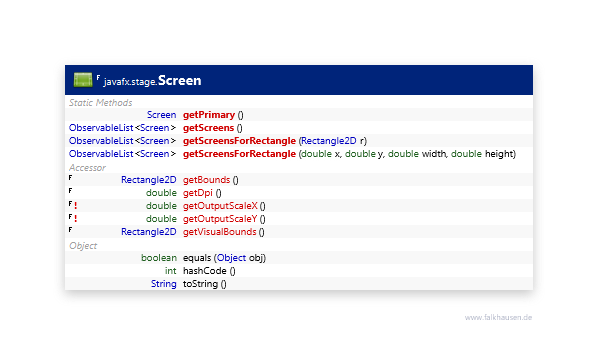Click getScreensForRectangle with Rectangle2D parameter
The image size is (589, 363).
(239, 141)
